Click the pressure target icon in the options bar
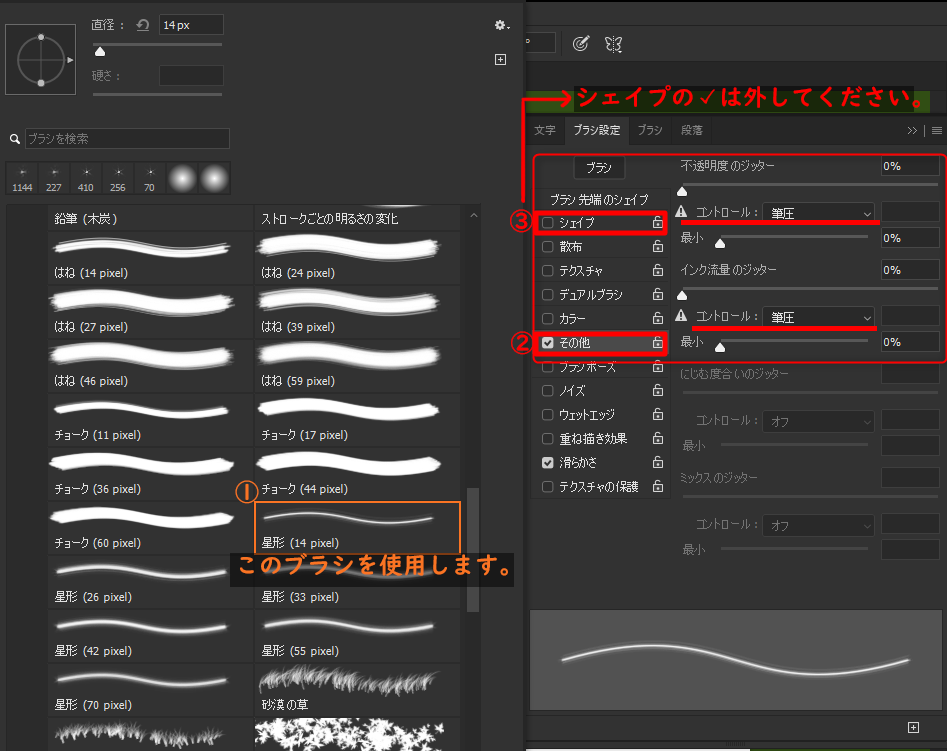 pyautogui.click(x=580, y=43)
